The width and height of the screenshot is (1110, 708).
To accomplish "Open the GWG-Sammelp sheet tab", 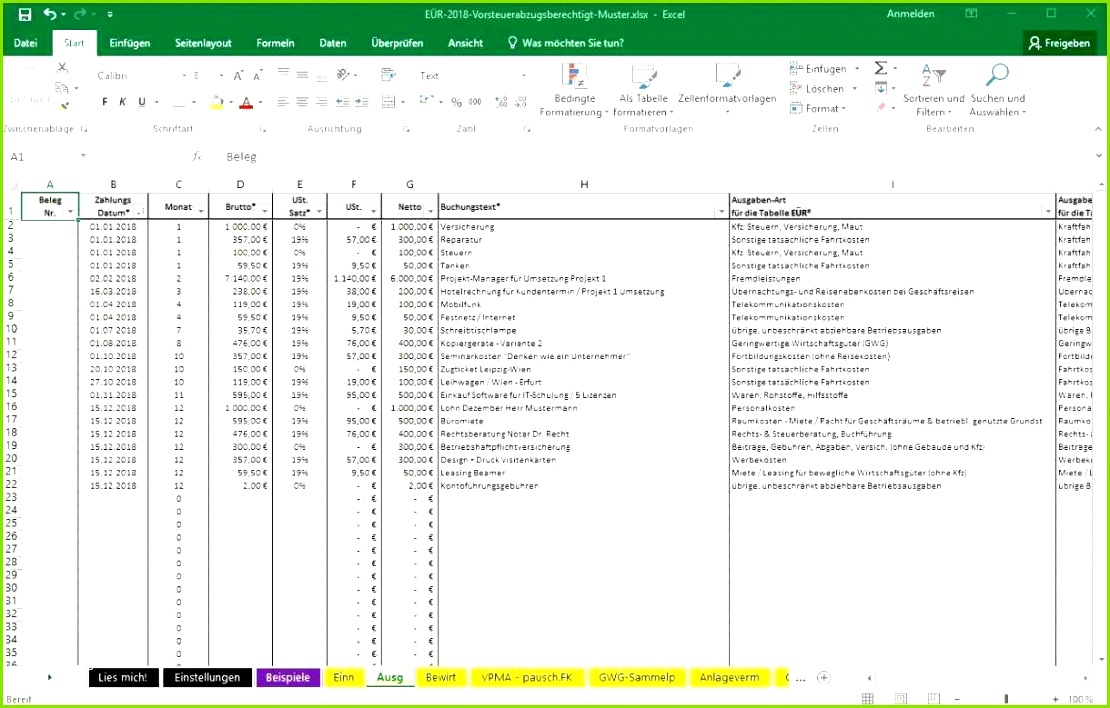I will coord(636,678).
